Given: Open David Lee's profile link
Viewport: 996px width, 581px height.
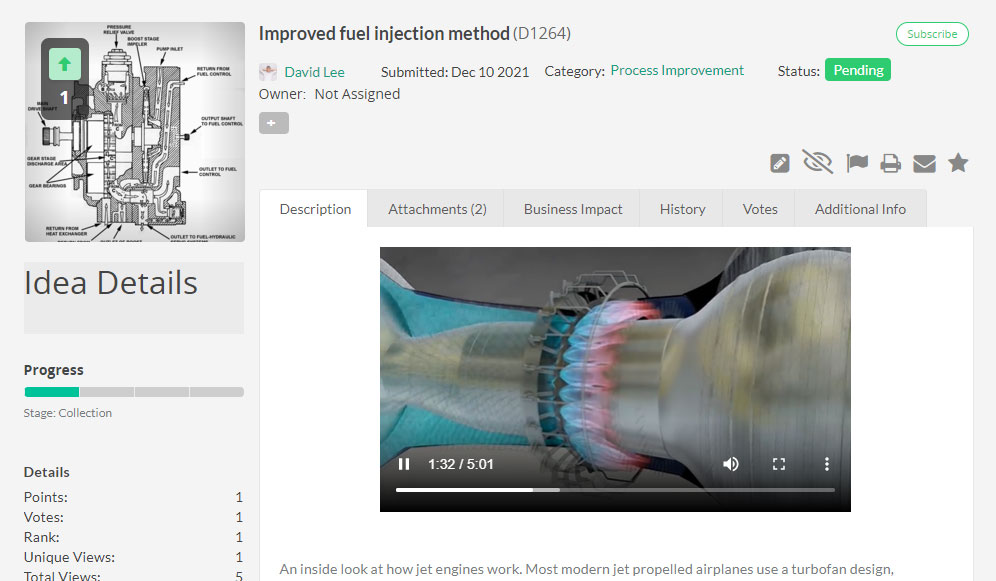Looking at the screenshot, I should 314,72.
